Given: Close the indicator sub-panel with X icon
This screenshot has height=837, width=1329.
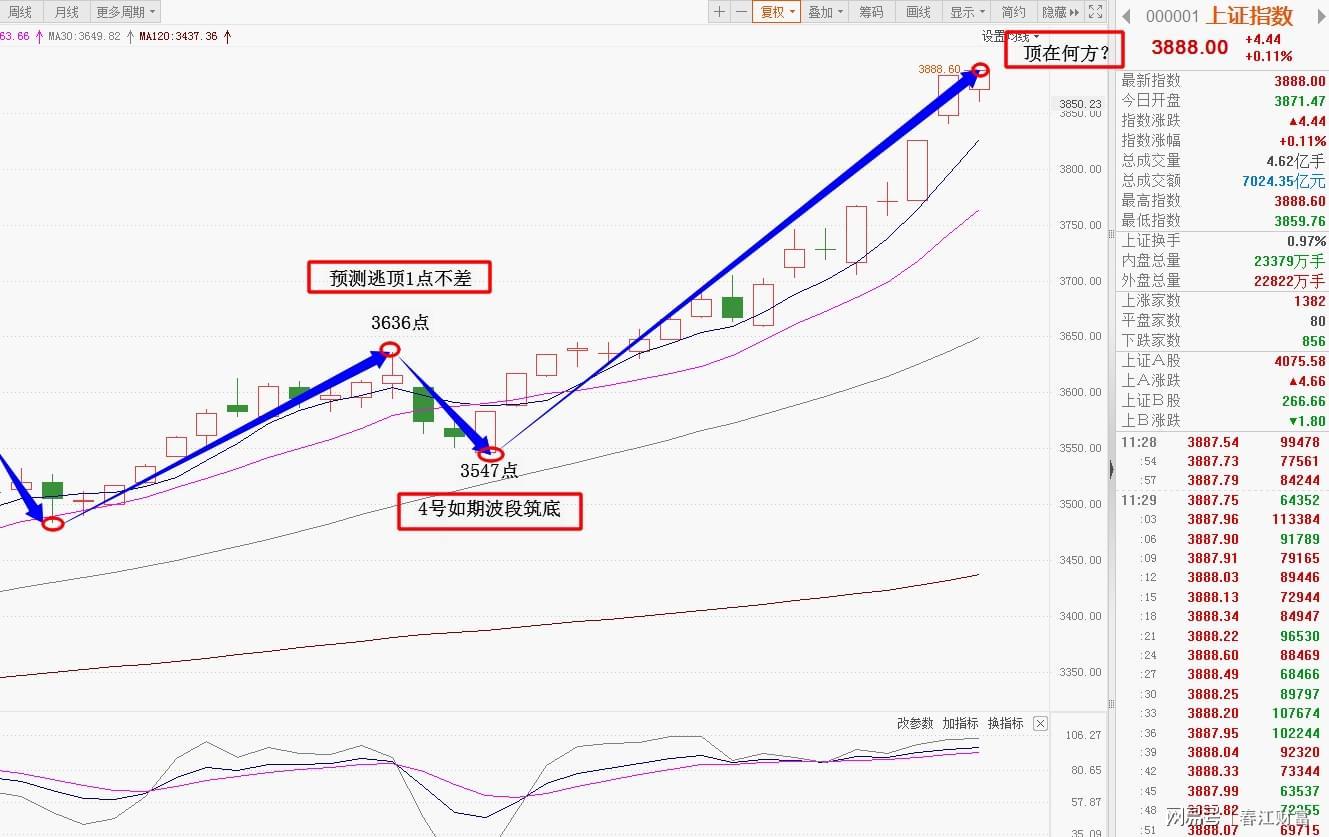Looking at the screenshot, I should tap(1040, 723).
